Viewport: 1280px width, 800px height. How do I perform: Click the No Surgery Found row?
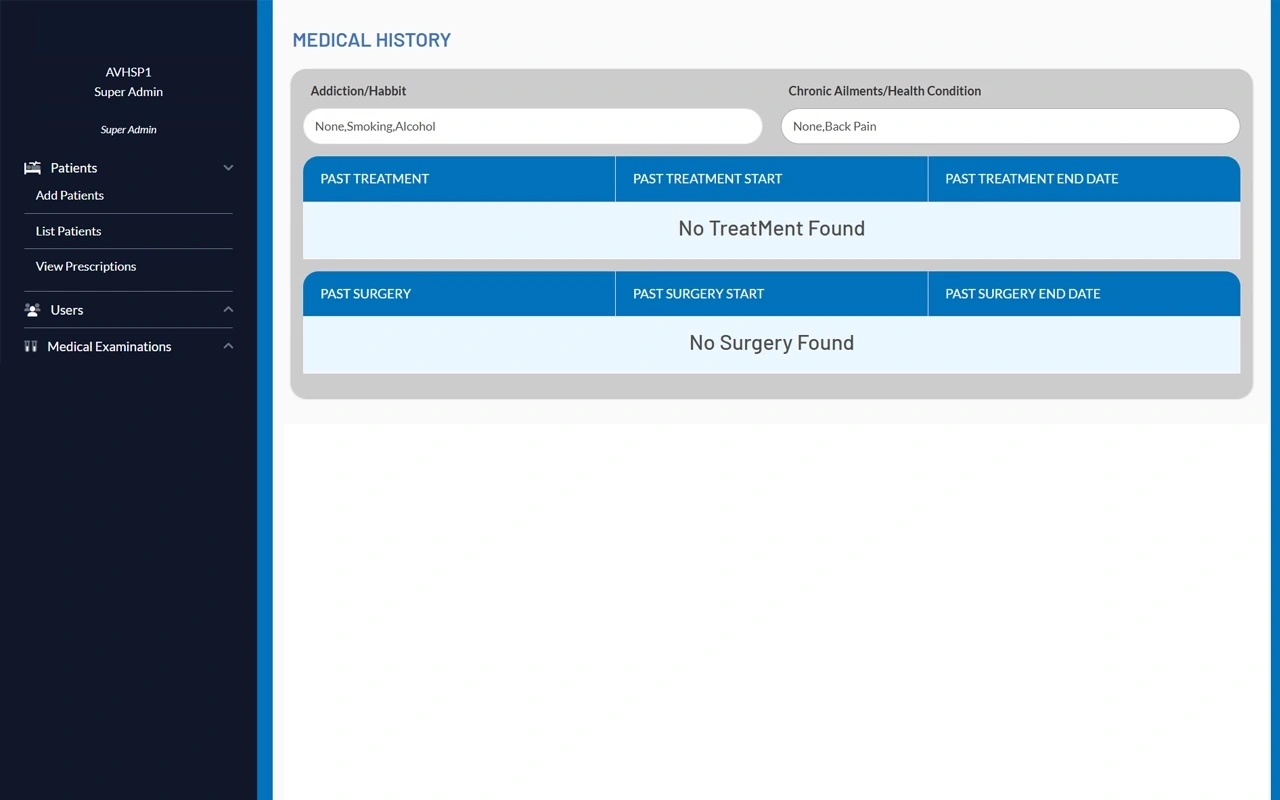pyautogui.click(x=771, y=343)
